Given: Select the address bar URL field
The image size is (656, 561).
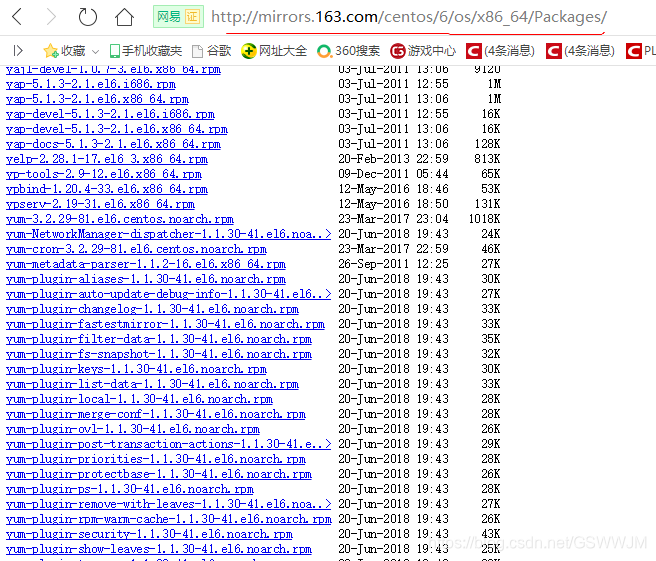Looking at the screenshot, I should 409,17.
